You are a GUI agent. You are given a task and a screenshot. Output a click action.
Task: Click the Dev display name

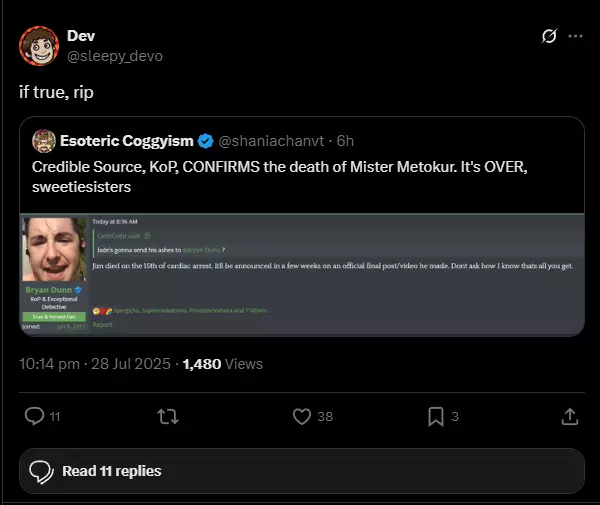coord(81,36)
